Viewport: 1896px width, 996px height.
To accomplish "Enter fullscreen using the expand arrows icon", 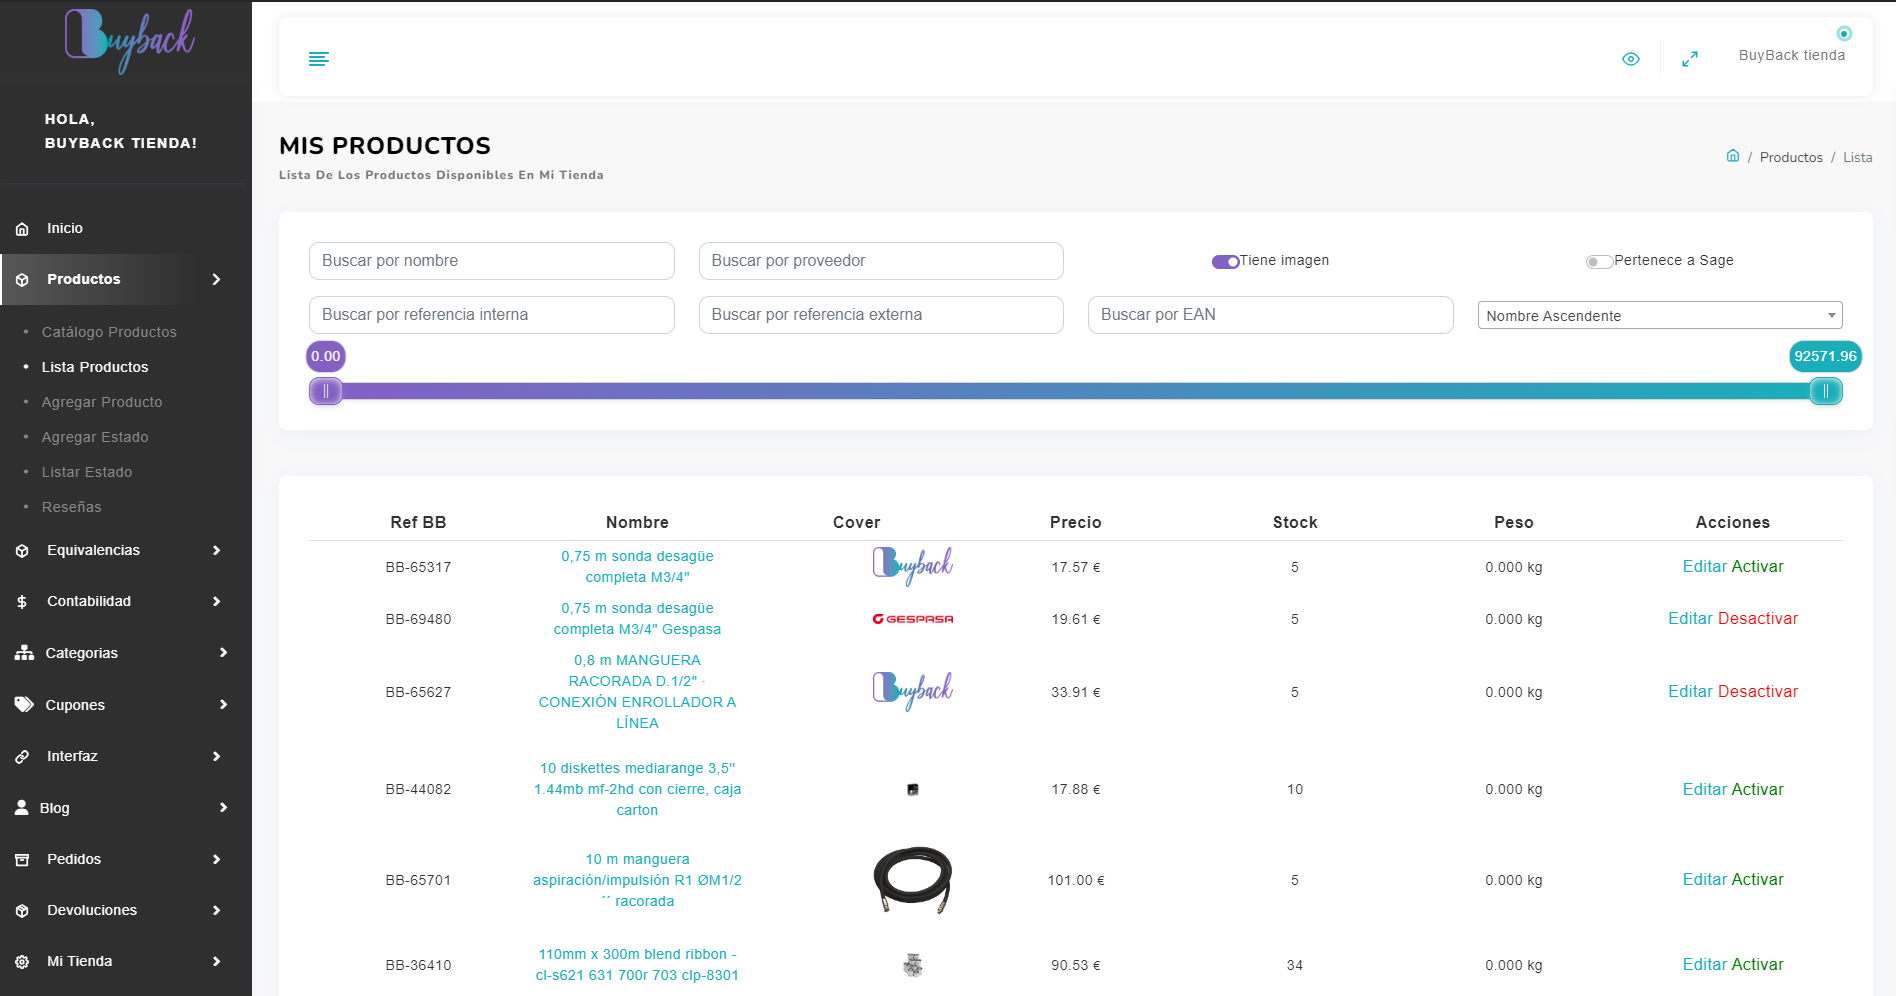I will pos(1690,59).
